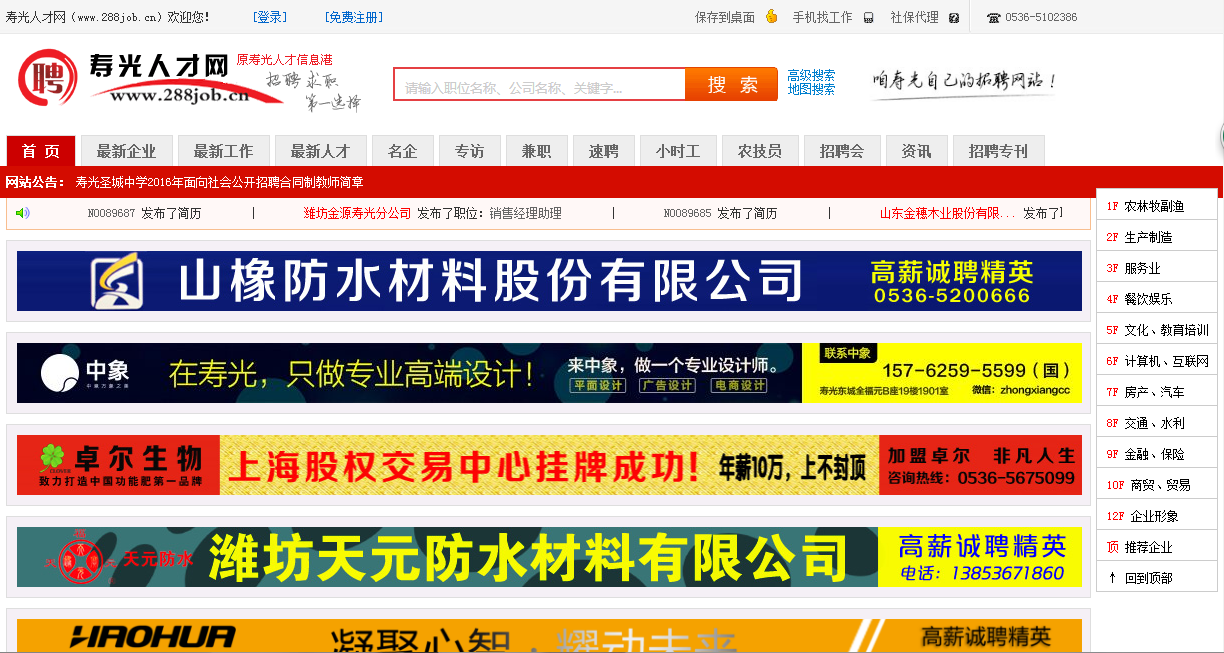The width and height of the screenshot is (1224, 653).
Task: Open the 免费注册 registration link
Action: pyautogui.click(x=354, y=17)
